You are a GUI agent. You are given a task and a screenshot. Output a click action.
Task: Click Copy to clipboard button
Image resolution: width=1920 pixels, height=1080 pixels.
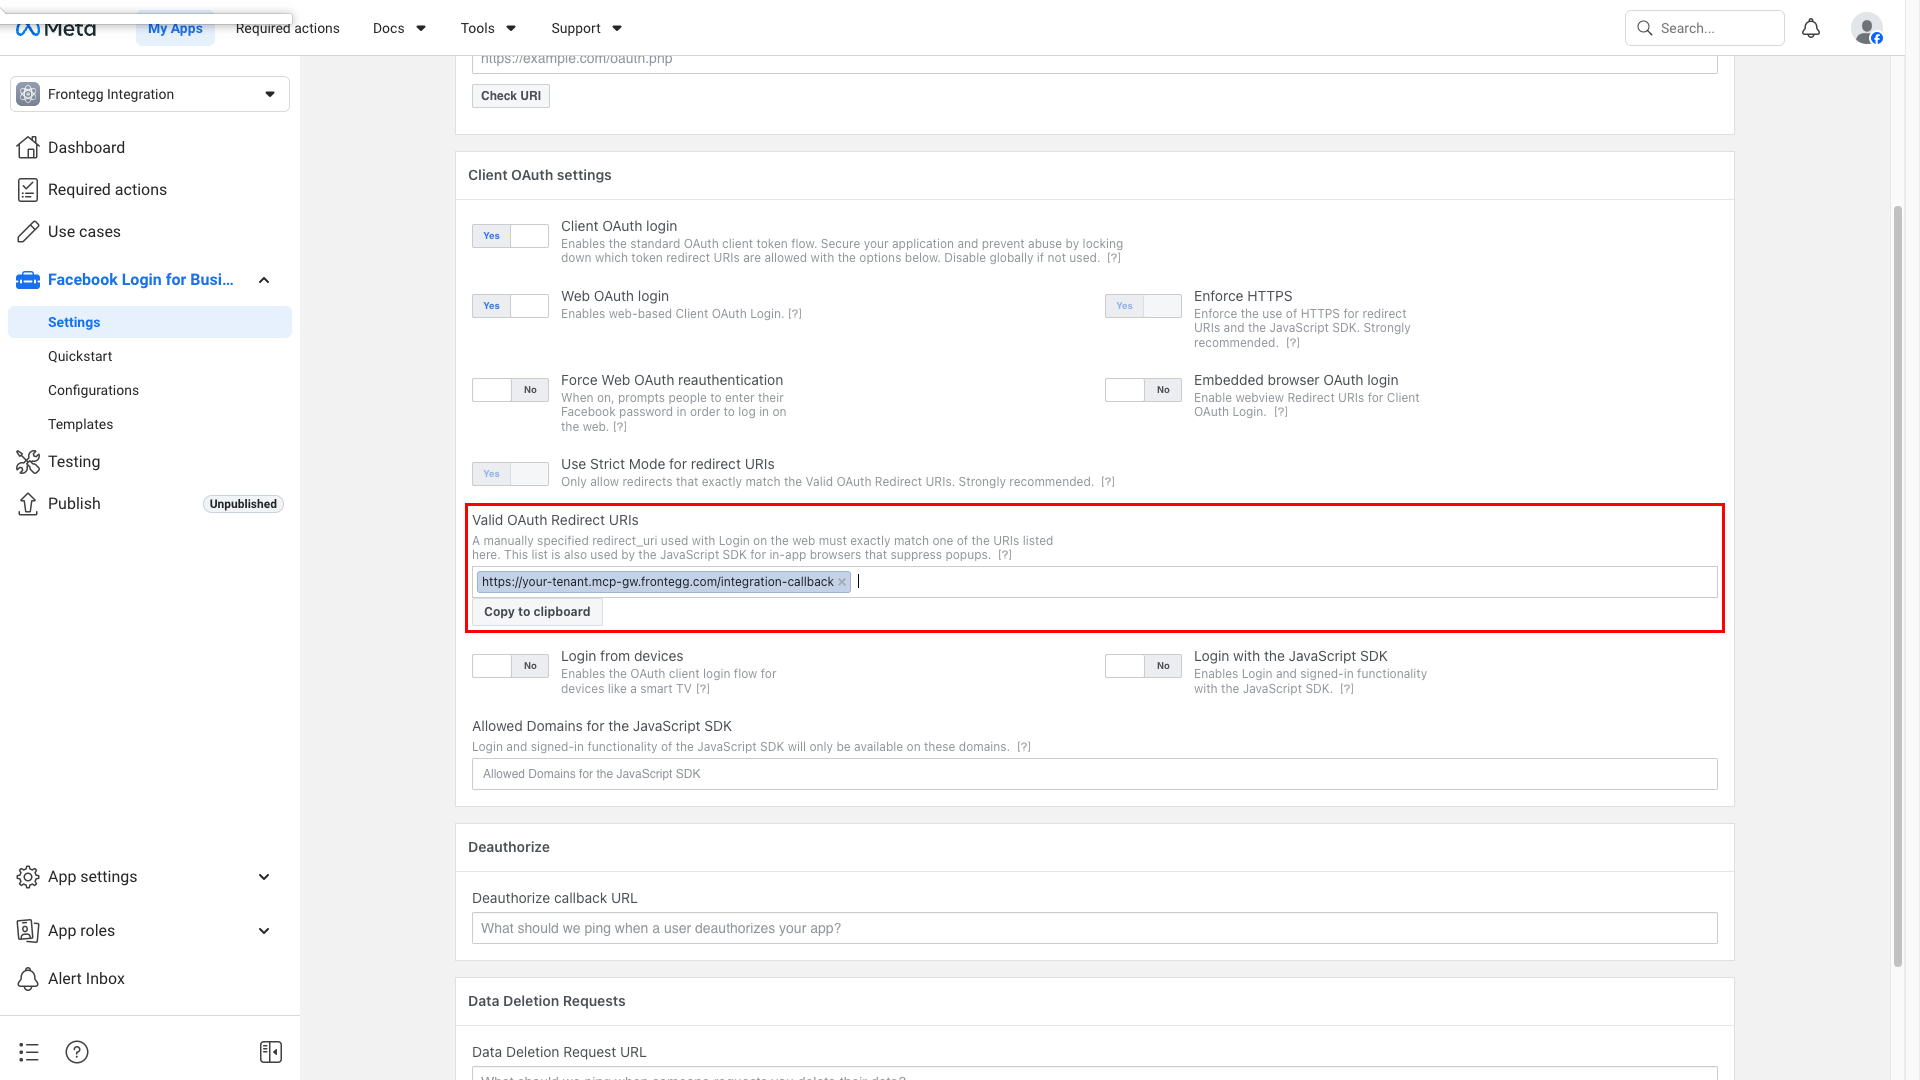(537, 612)
